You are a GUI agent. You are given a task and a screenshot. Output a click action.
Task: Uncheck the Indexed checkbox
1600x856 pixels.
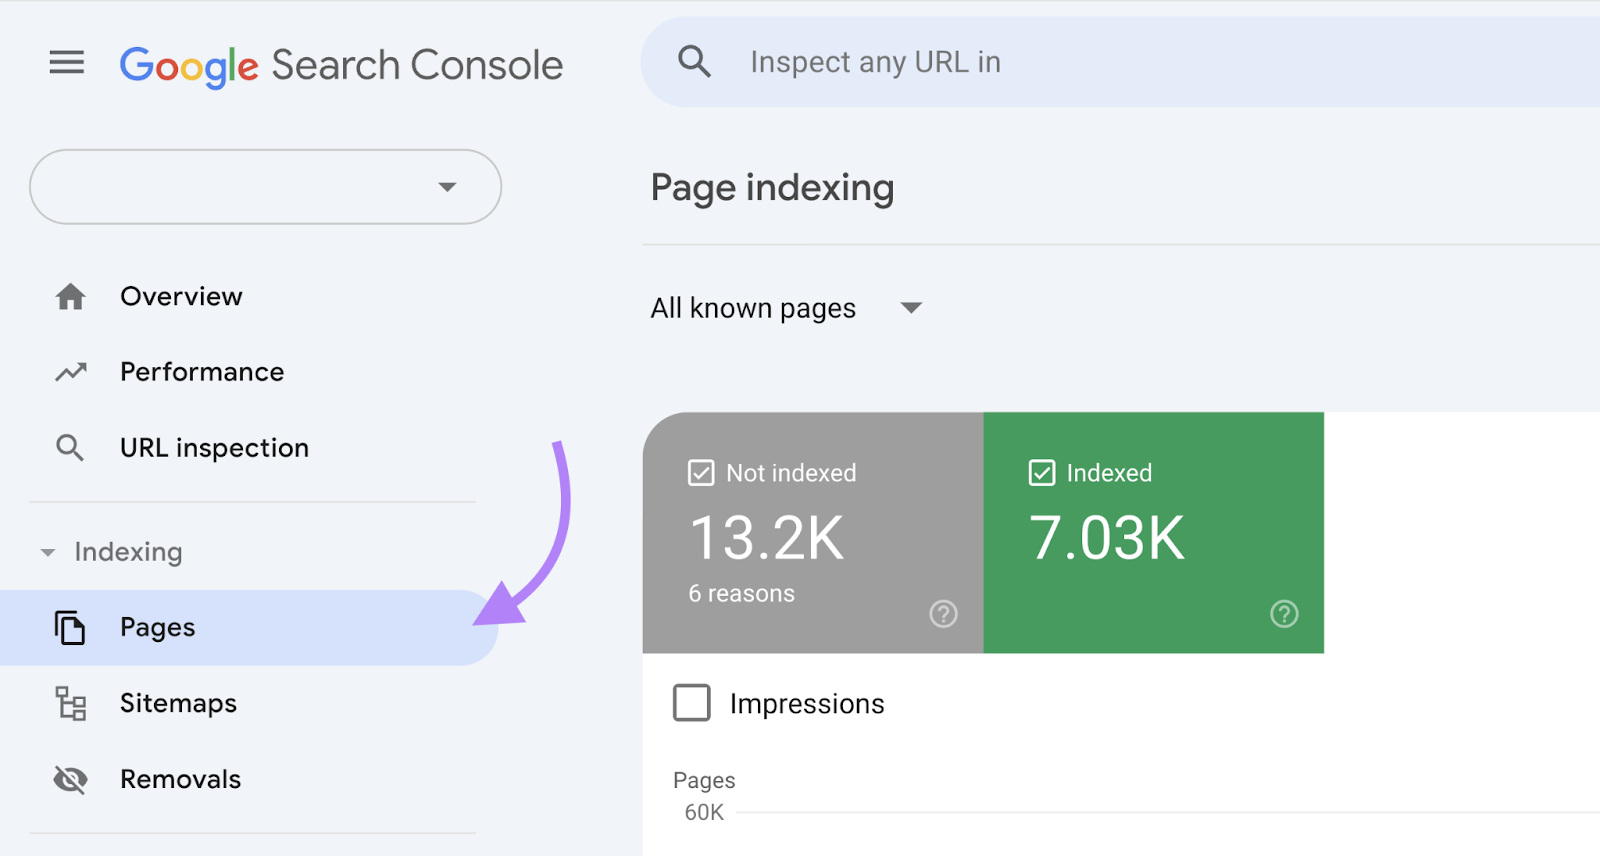(x=1042, y=473)
